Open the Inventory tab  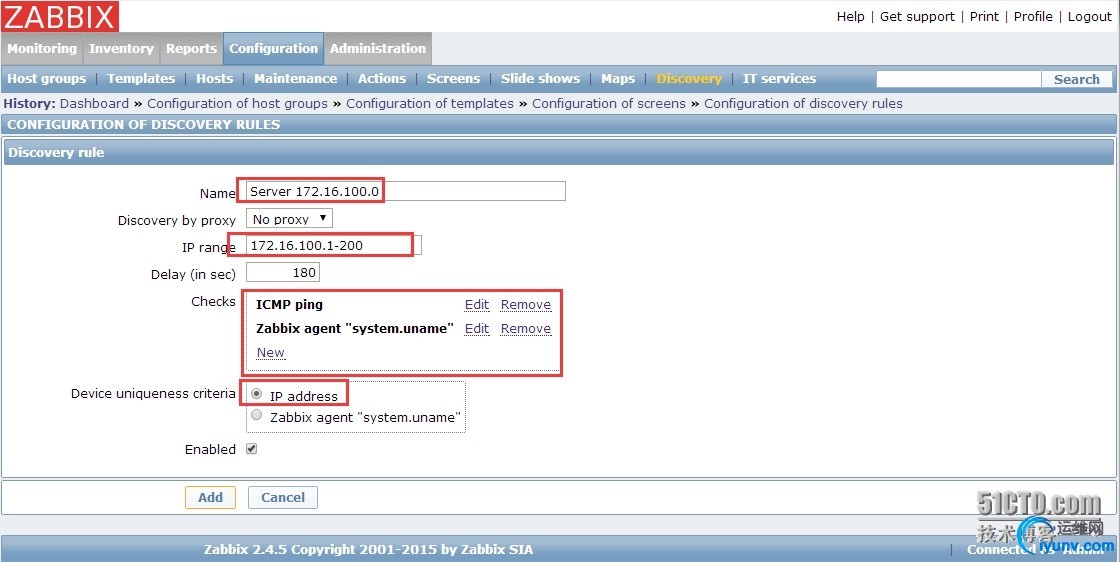tap(121, 49)
